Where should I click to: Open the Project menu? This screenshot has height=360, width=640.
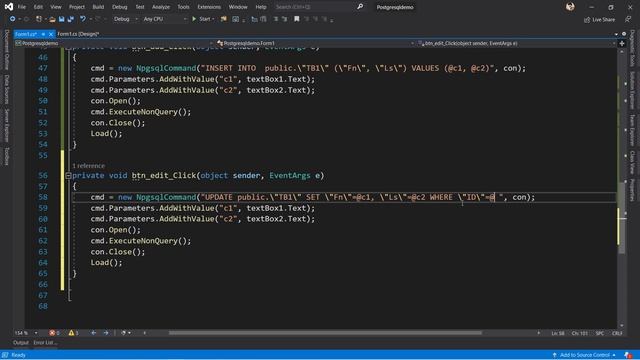click(x=77, y=7)
